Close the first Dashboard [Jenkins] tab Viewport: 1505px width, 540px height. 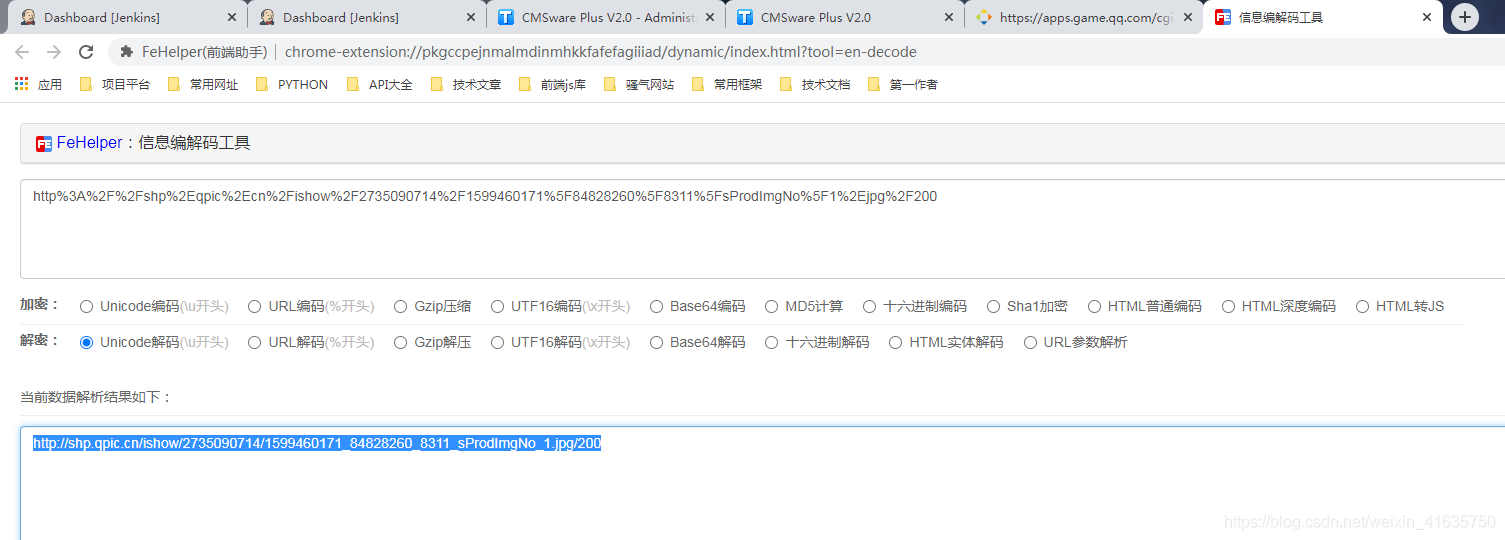pos(232,17)
